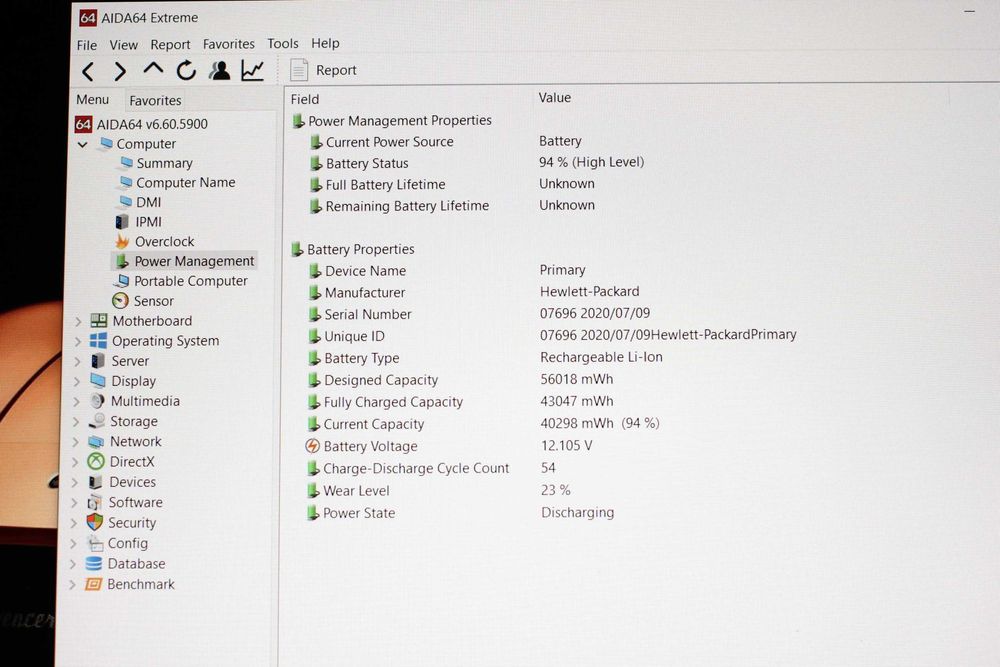1000x667 pixels.
Task: Click the Value column header
Action: [x=554, y=98]
